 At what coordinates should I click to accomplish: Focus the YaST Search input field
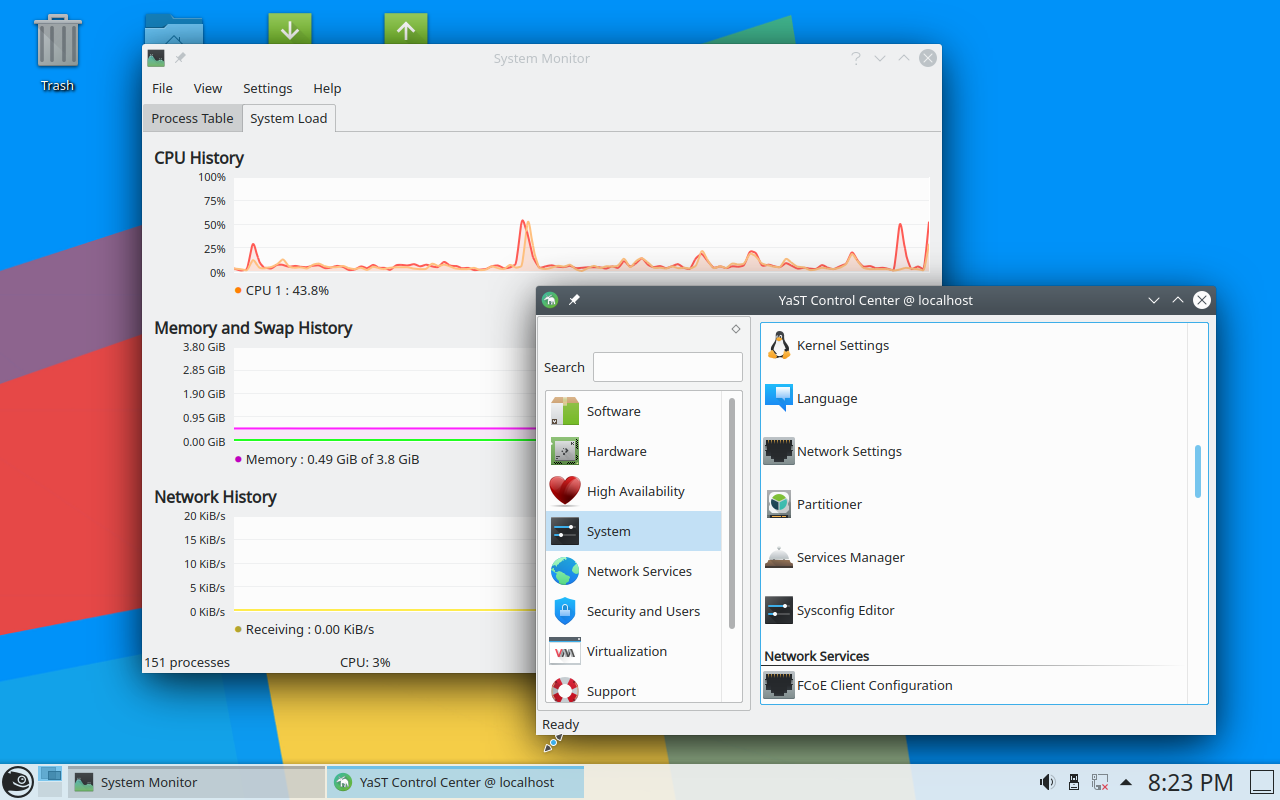coord(668,367)
